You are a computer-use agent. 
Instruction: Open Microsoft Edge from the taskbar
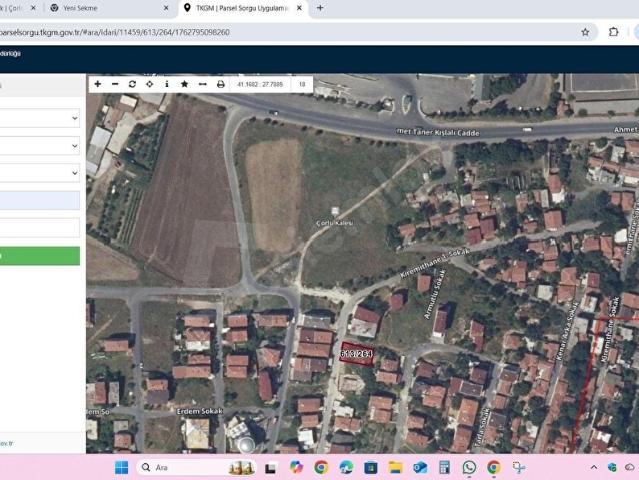pos(346,467)
